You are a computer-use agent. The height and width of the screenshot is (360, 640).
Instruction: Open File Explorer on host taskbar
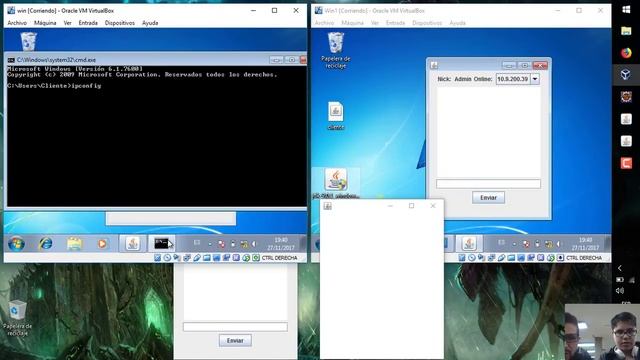pos(626,31)
